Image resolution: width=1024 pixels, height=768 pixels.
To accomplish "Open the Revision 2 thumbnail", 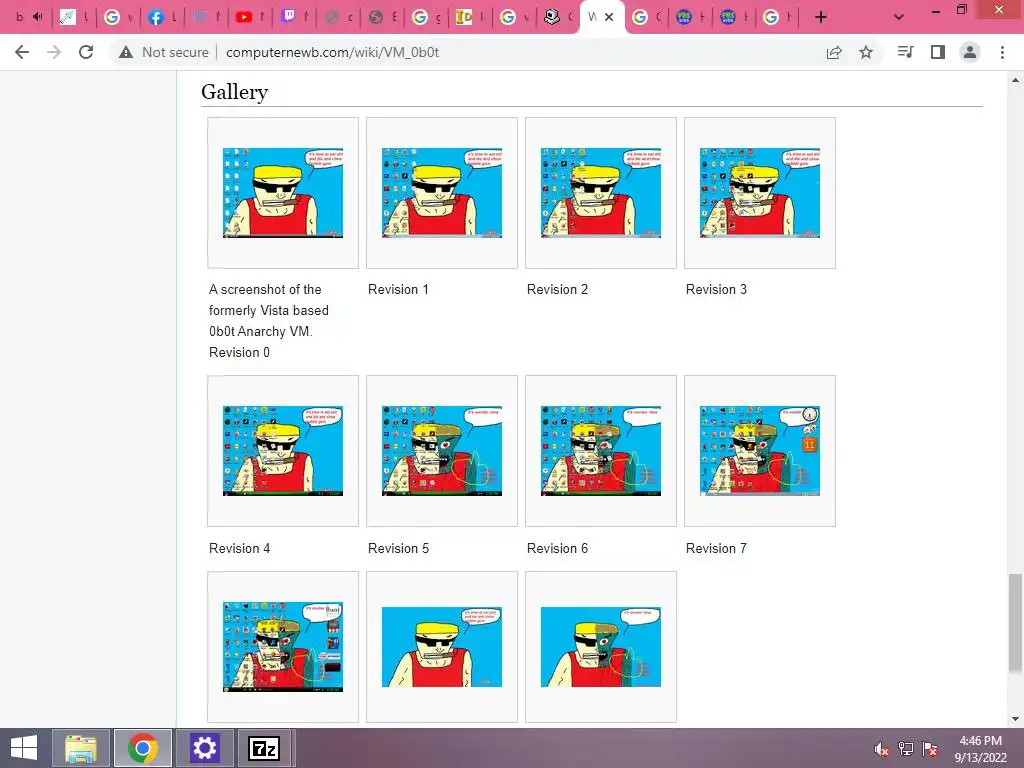I will pos(601,193).
